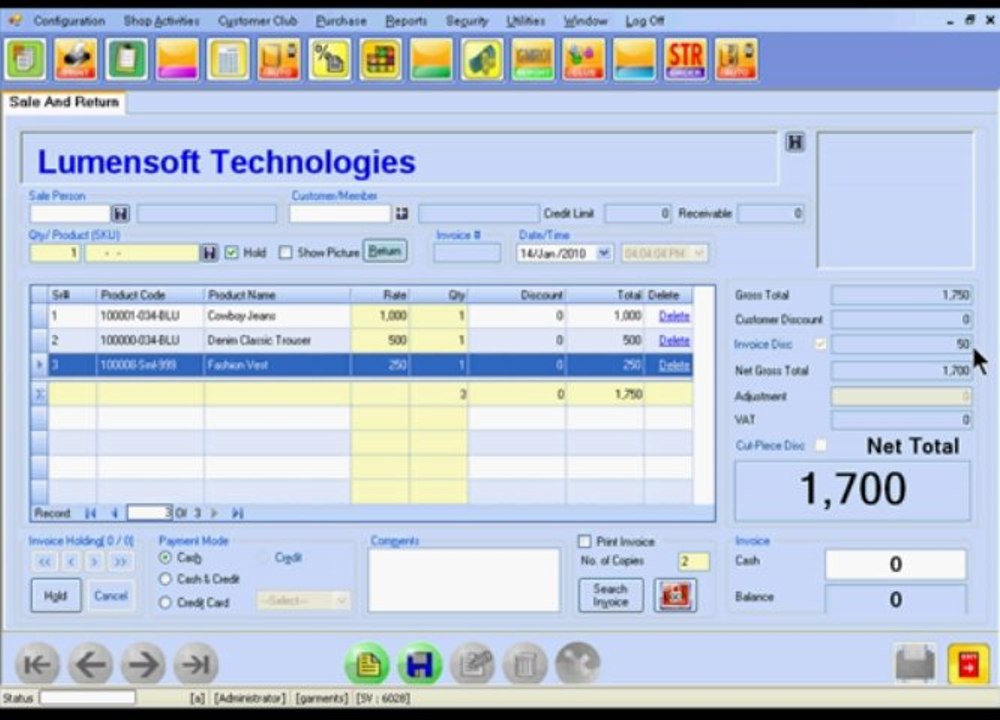Click the gray trash delete icon
This screenshot has width=1000, height=720.
point(526,665)
